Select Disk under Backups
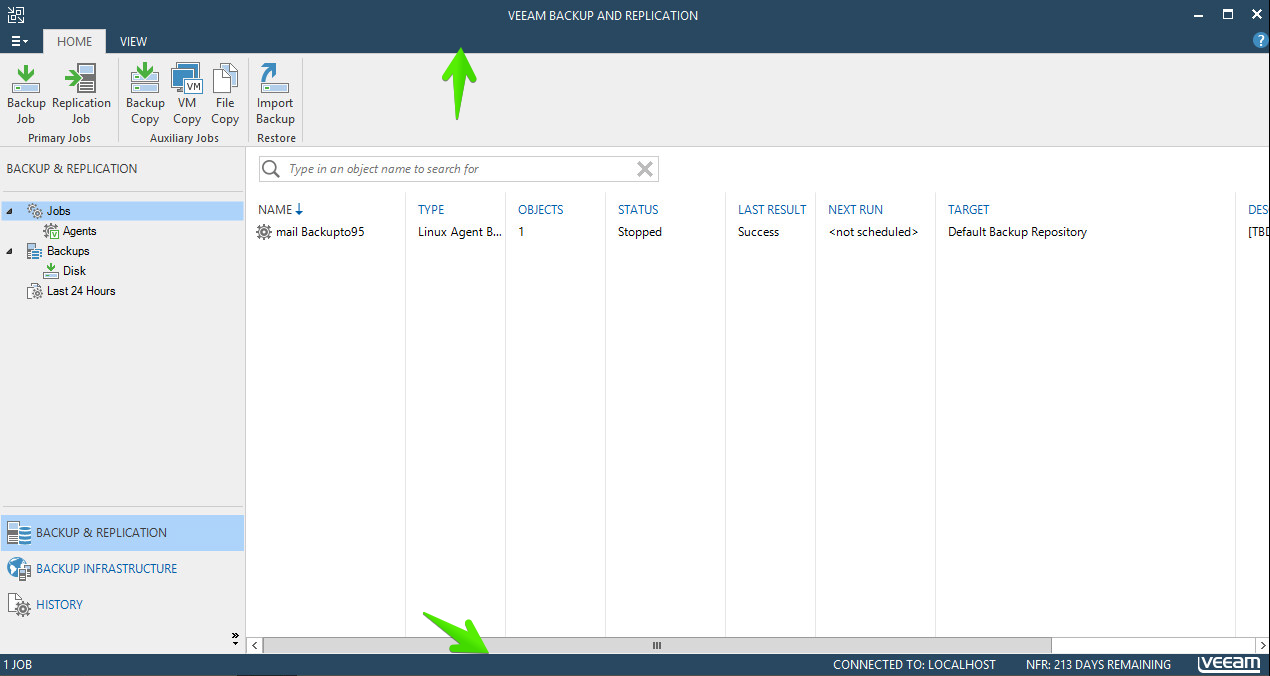Screen dimensions: 1270x676 [x=75, y=271]
